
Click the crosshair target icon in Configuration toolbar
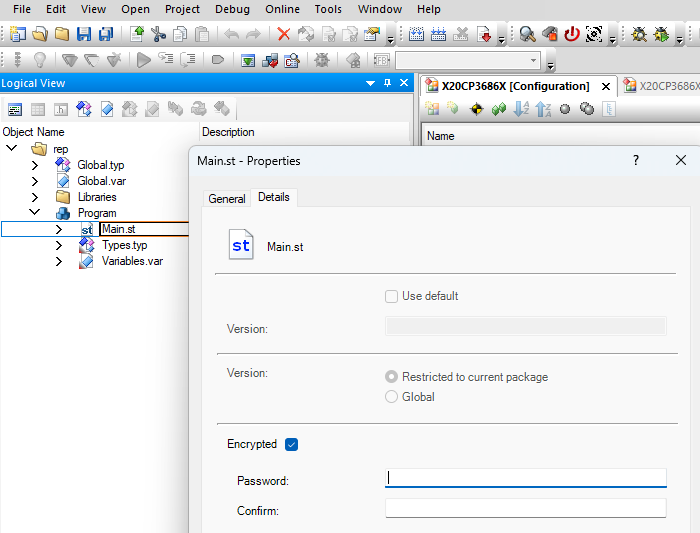[476, 109]
